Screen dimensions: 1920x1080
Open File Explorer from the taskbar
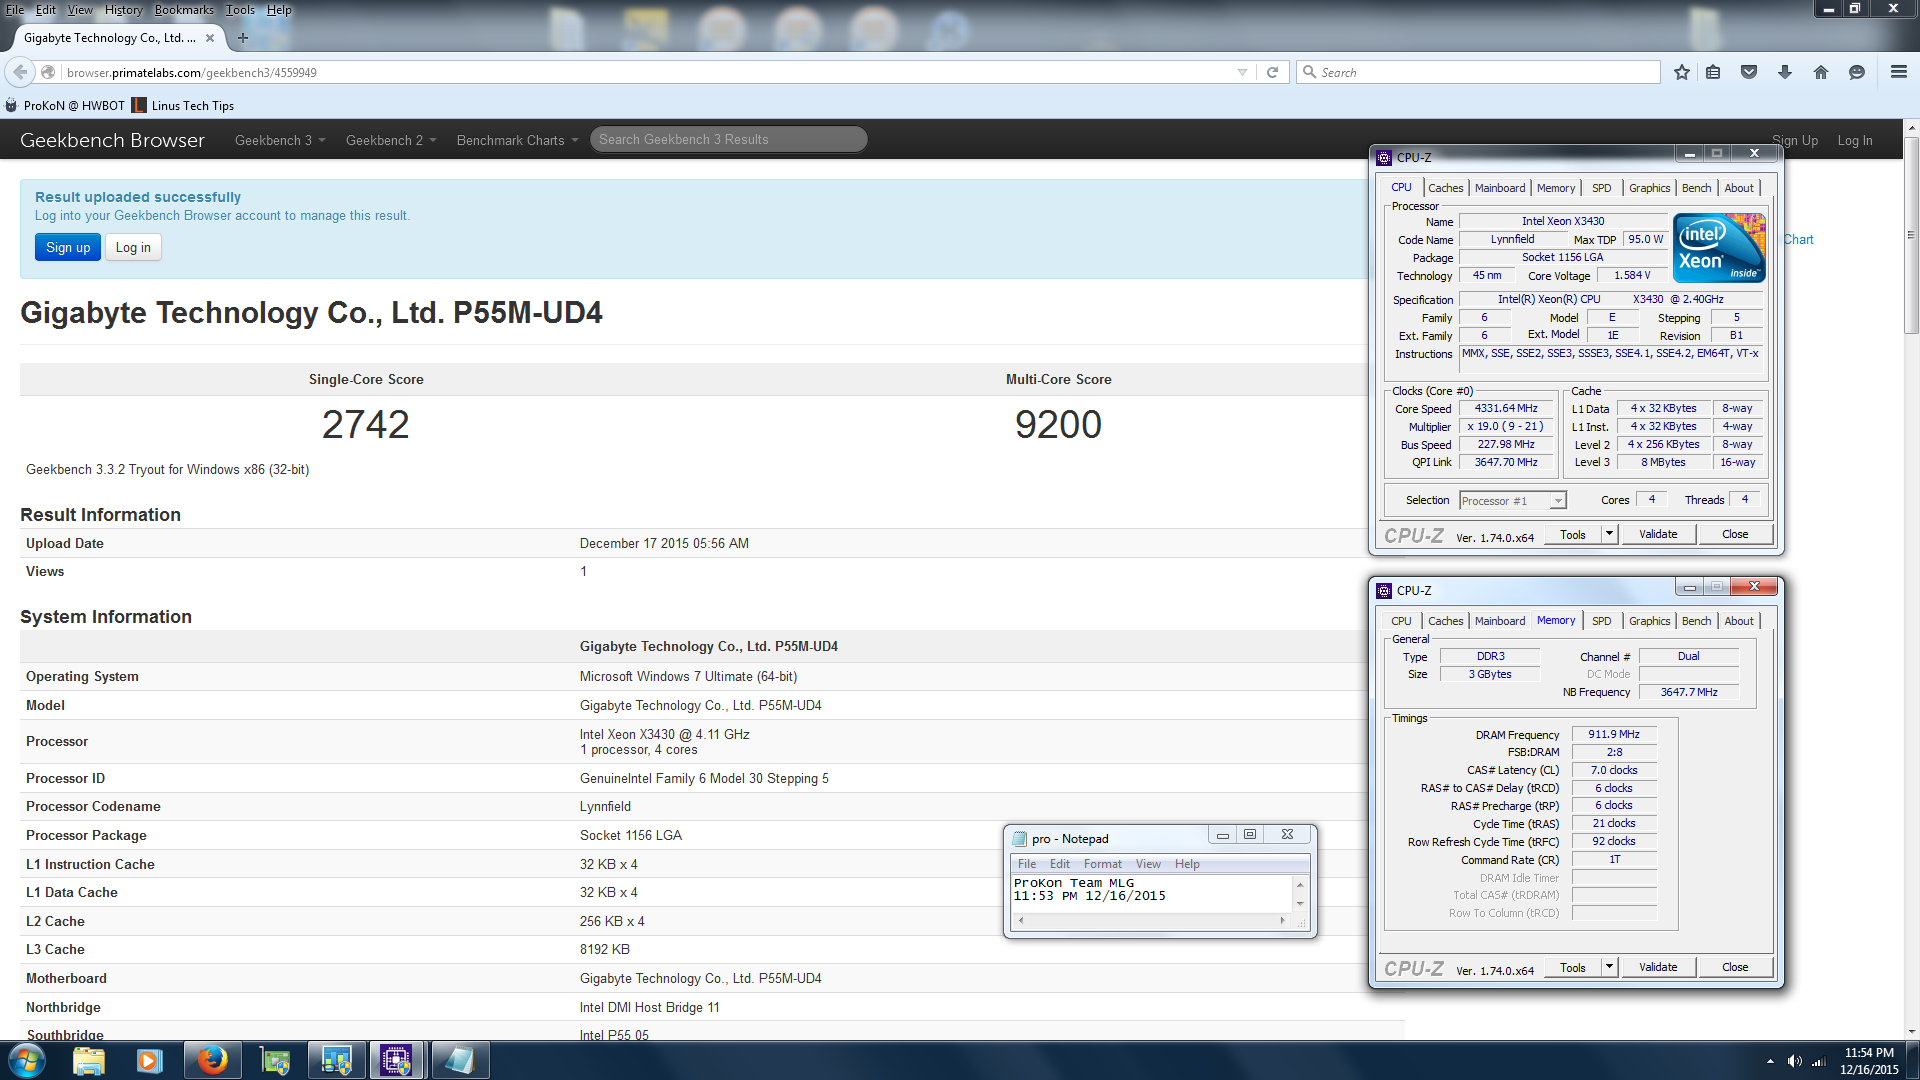click(89, 1060)
